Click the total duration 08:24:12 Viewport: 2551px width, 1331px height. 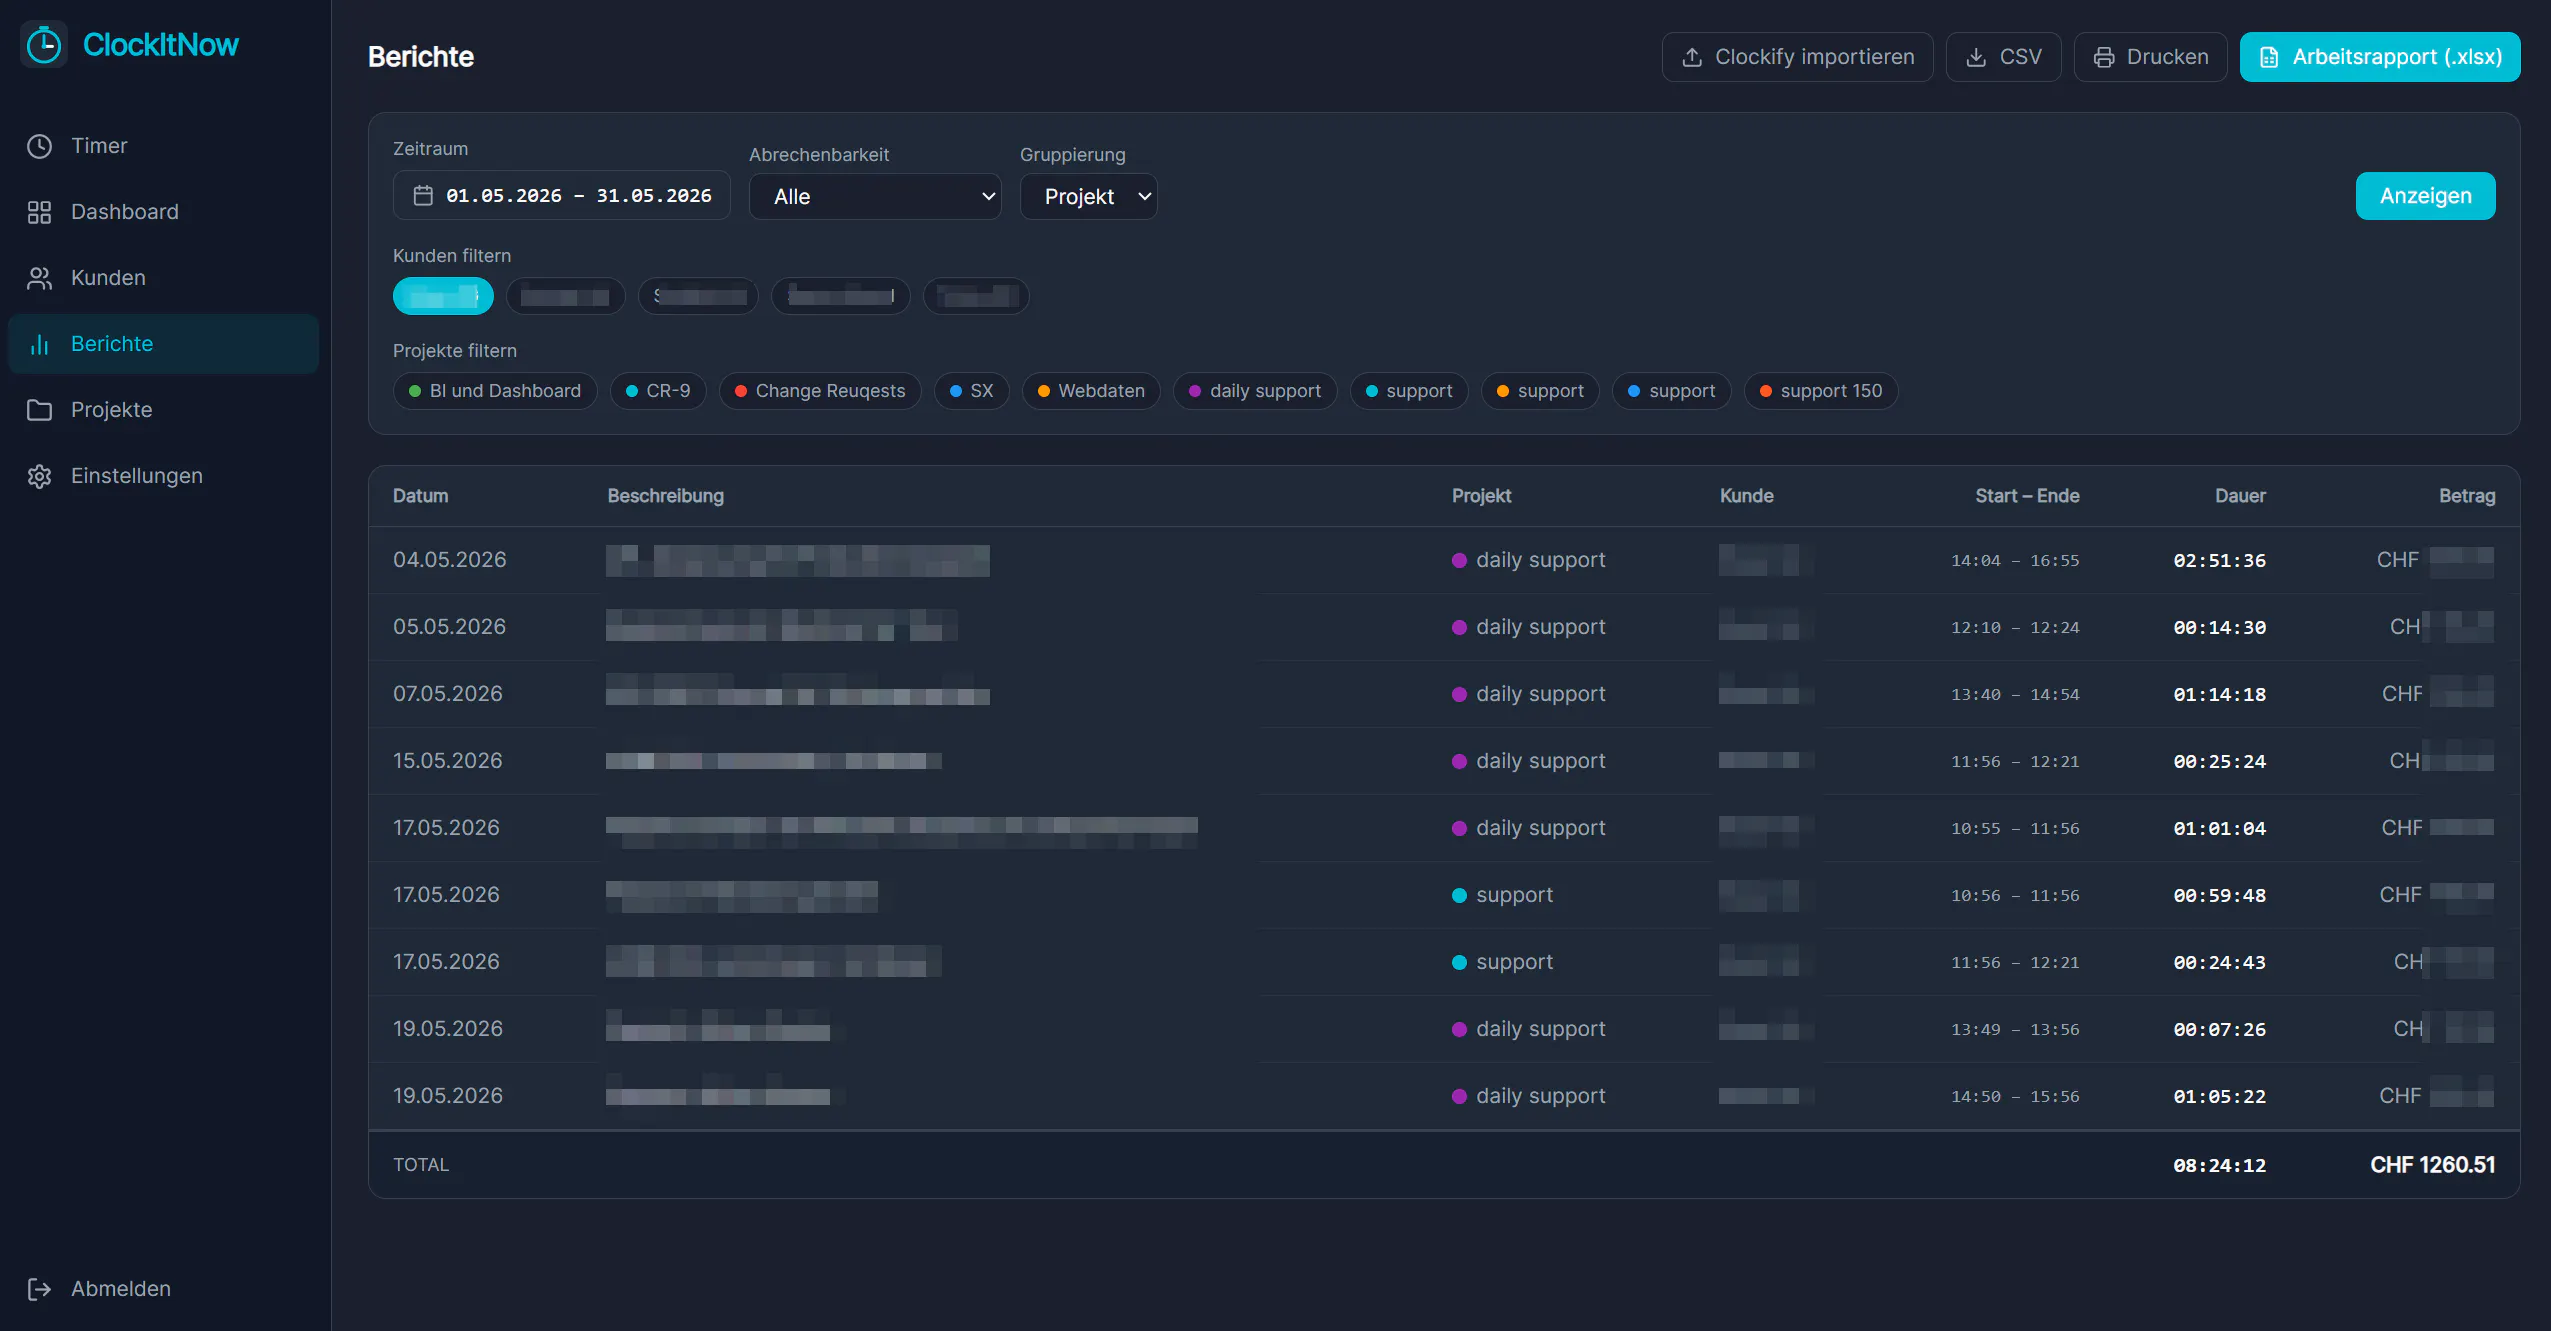click(x=2219, y=1166)
